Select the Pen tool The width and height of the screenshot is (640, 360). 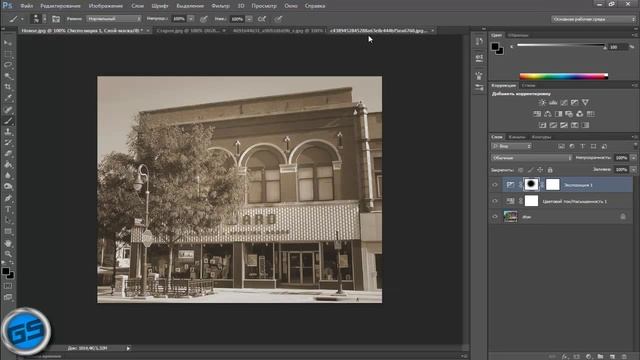(8, 198)
